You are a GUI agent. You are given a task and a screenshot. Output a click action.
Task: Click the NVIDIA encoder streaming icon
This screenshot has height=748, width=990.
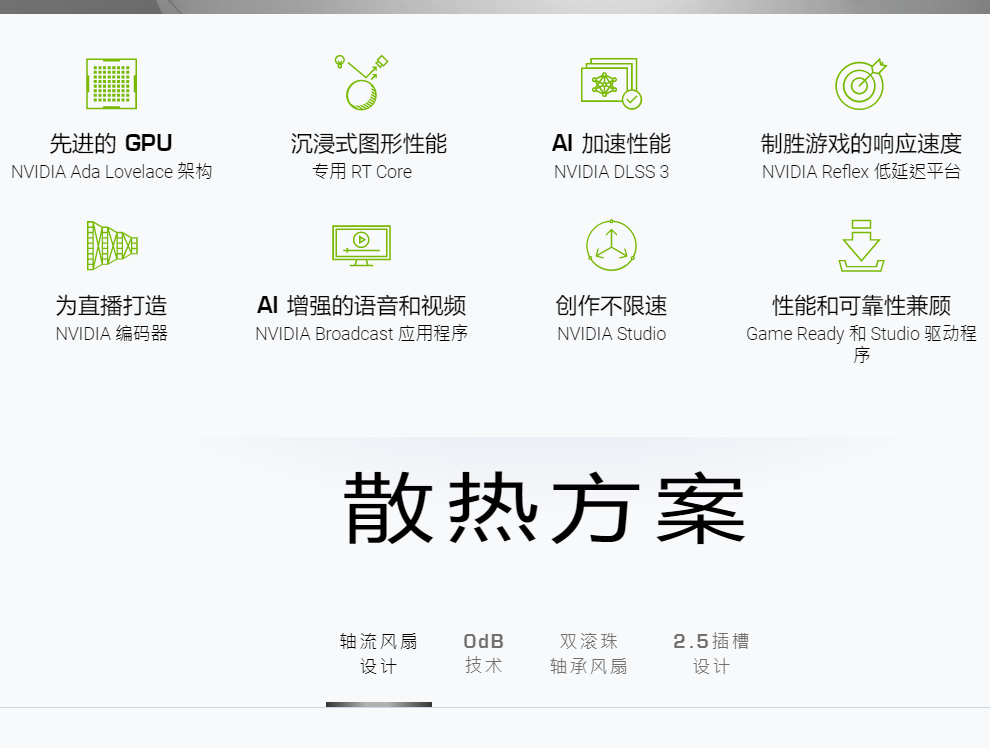click(112, 246)
